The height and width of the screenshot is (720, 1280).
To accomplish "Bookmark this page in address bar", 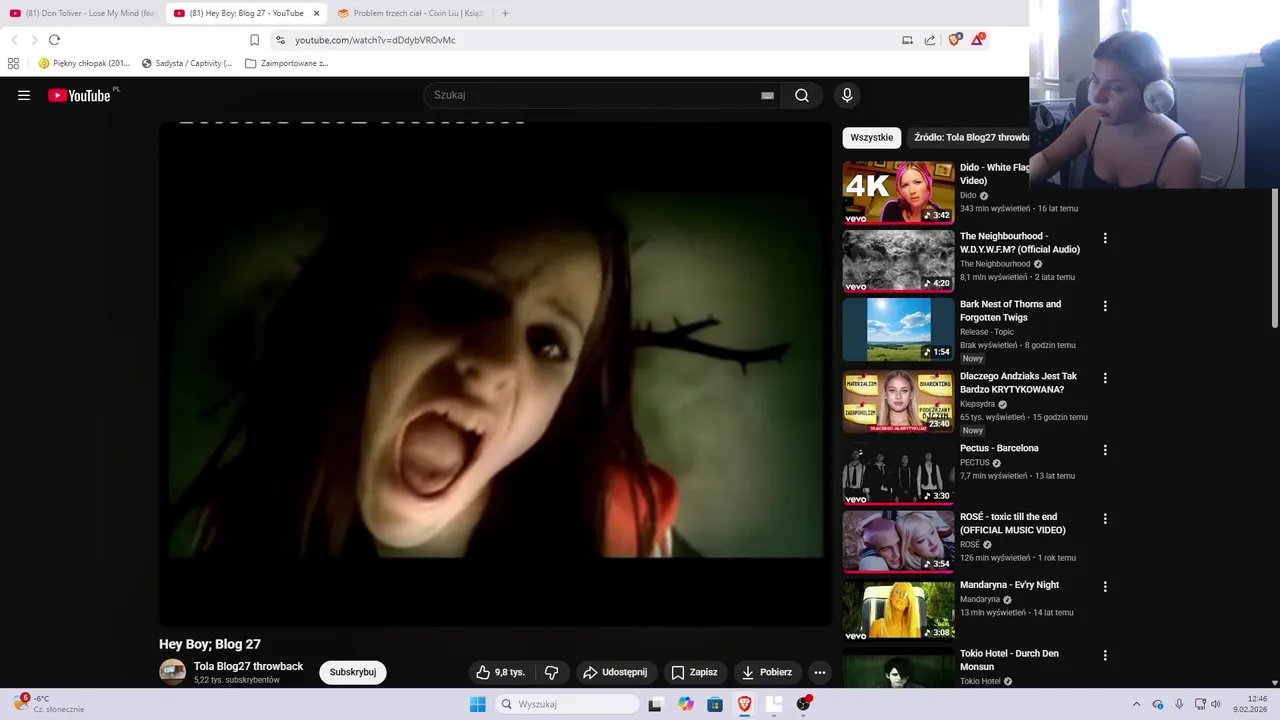I will coord(254,40).
